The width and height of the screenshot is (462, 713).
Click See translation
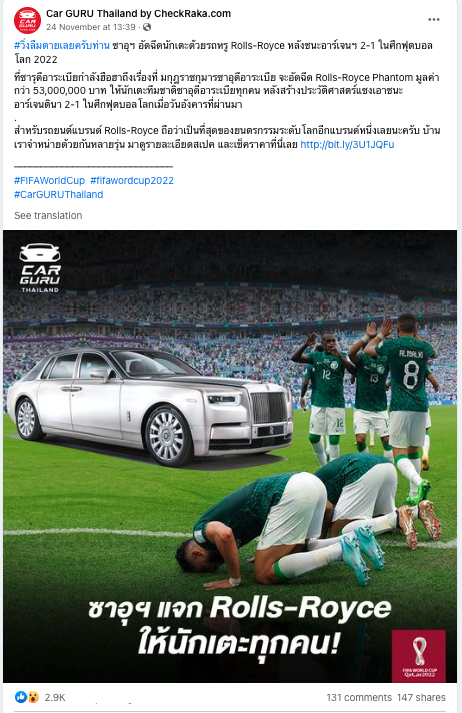click(48, 216)
